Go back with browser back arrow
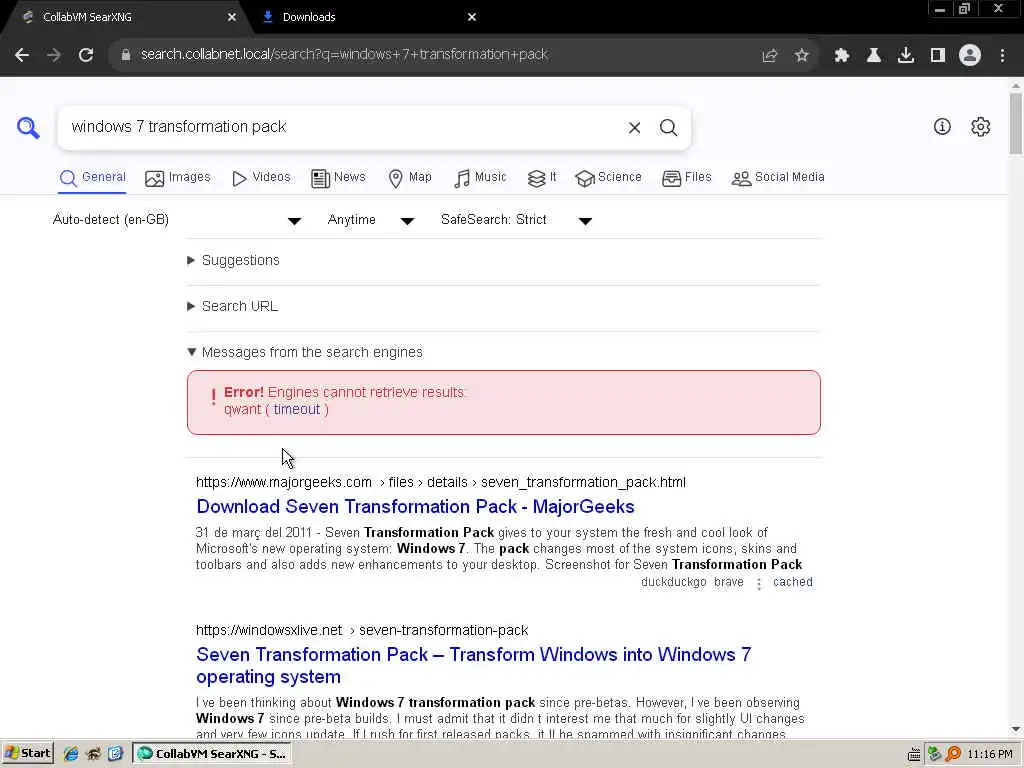This screenshot has height=768, width=1024. pos(22,55)
